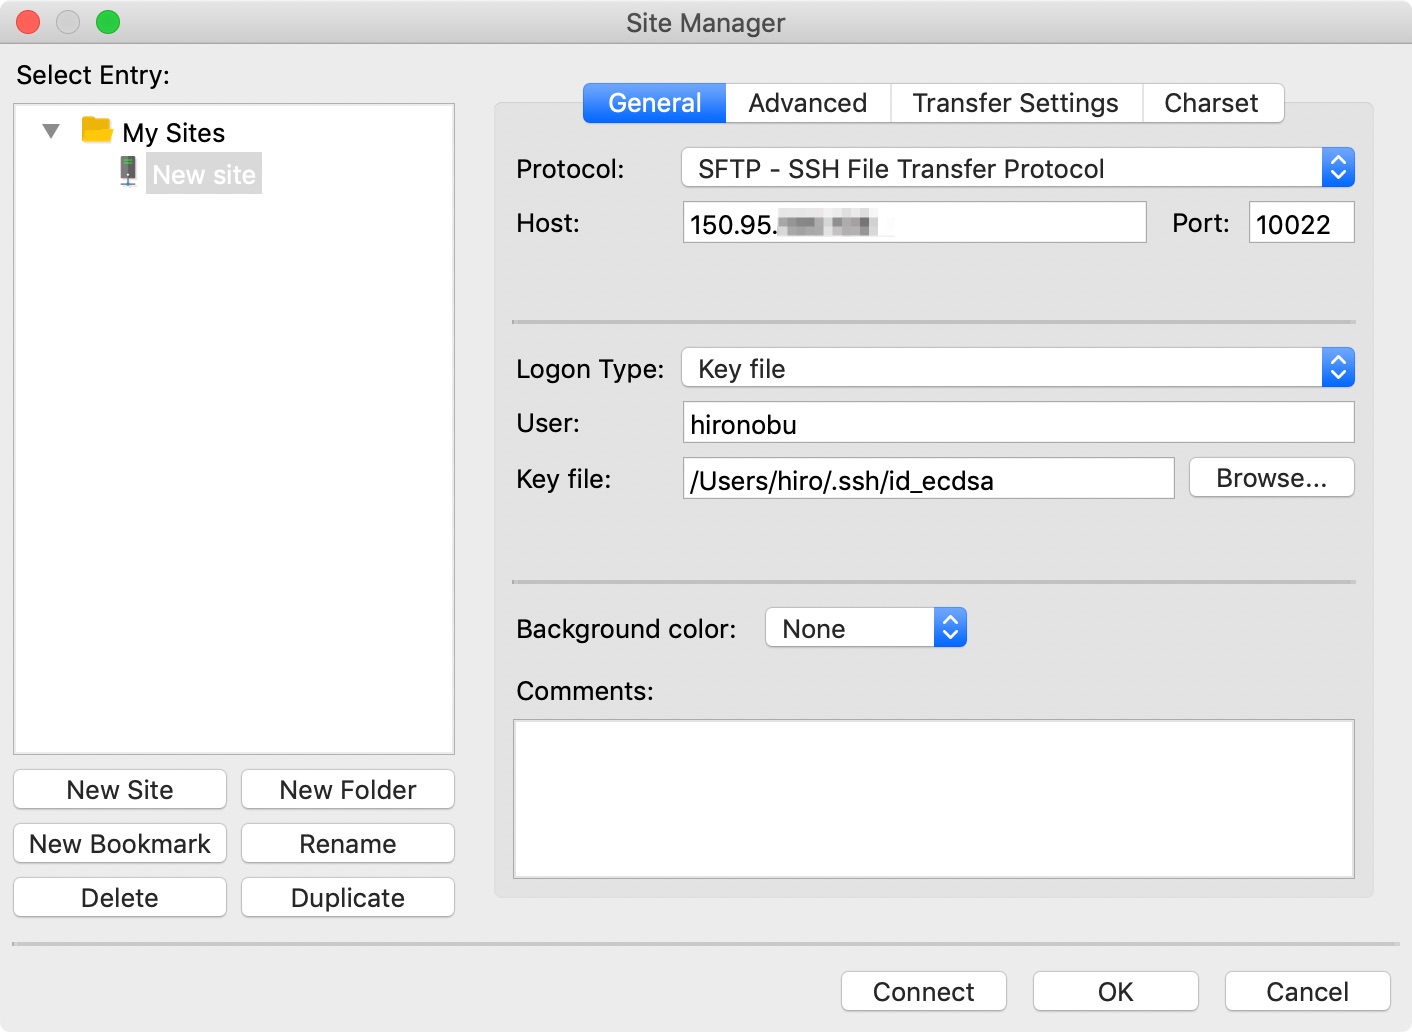This screenshot has height=1032, width=1412.
Task: Create a New Site entry
Action: (x=120, y=789)
